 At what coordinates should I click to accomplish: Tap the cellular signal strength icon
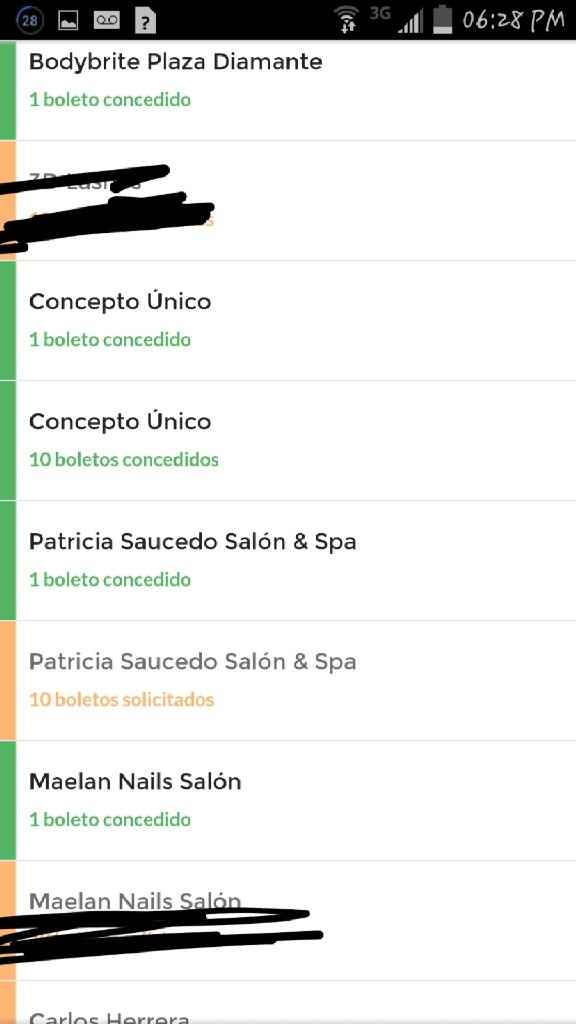pos(409,19)
